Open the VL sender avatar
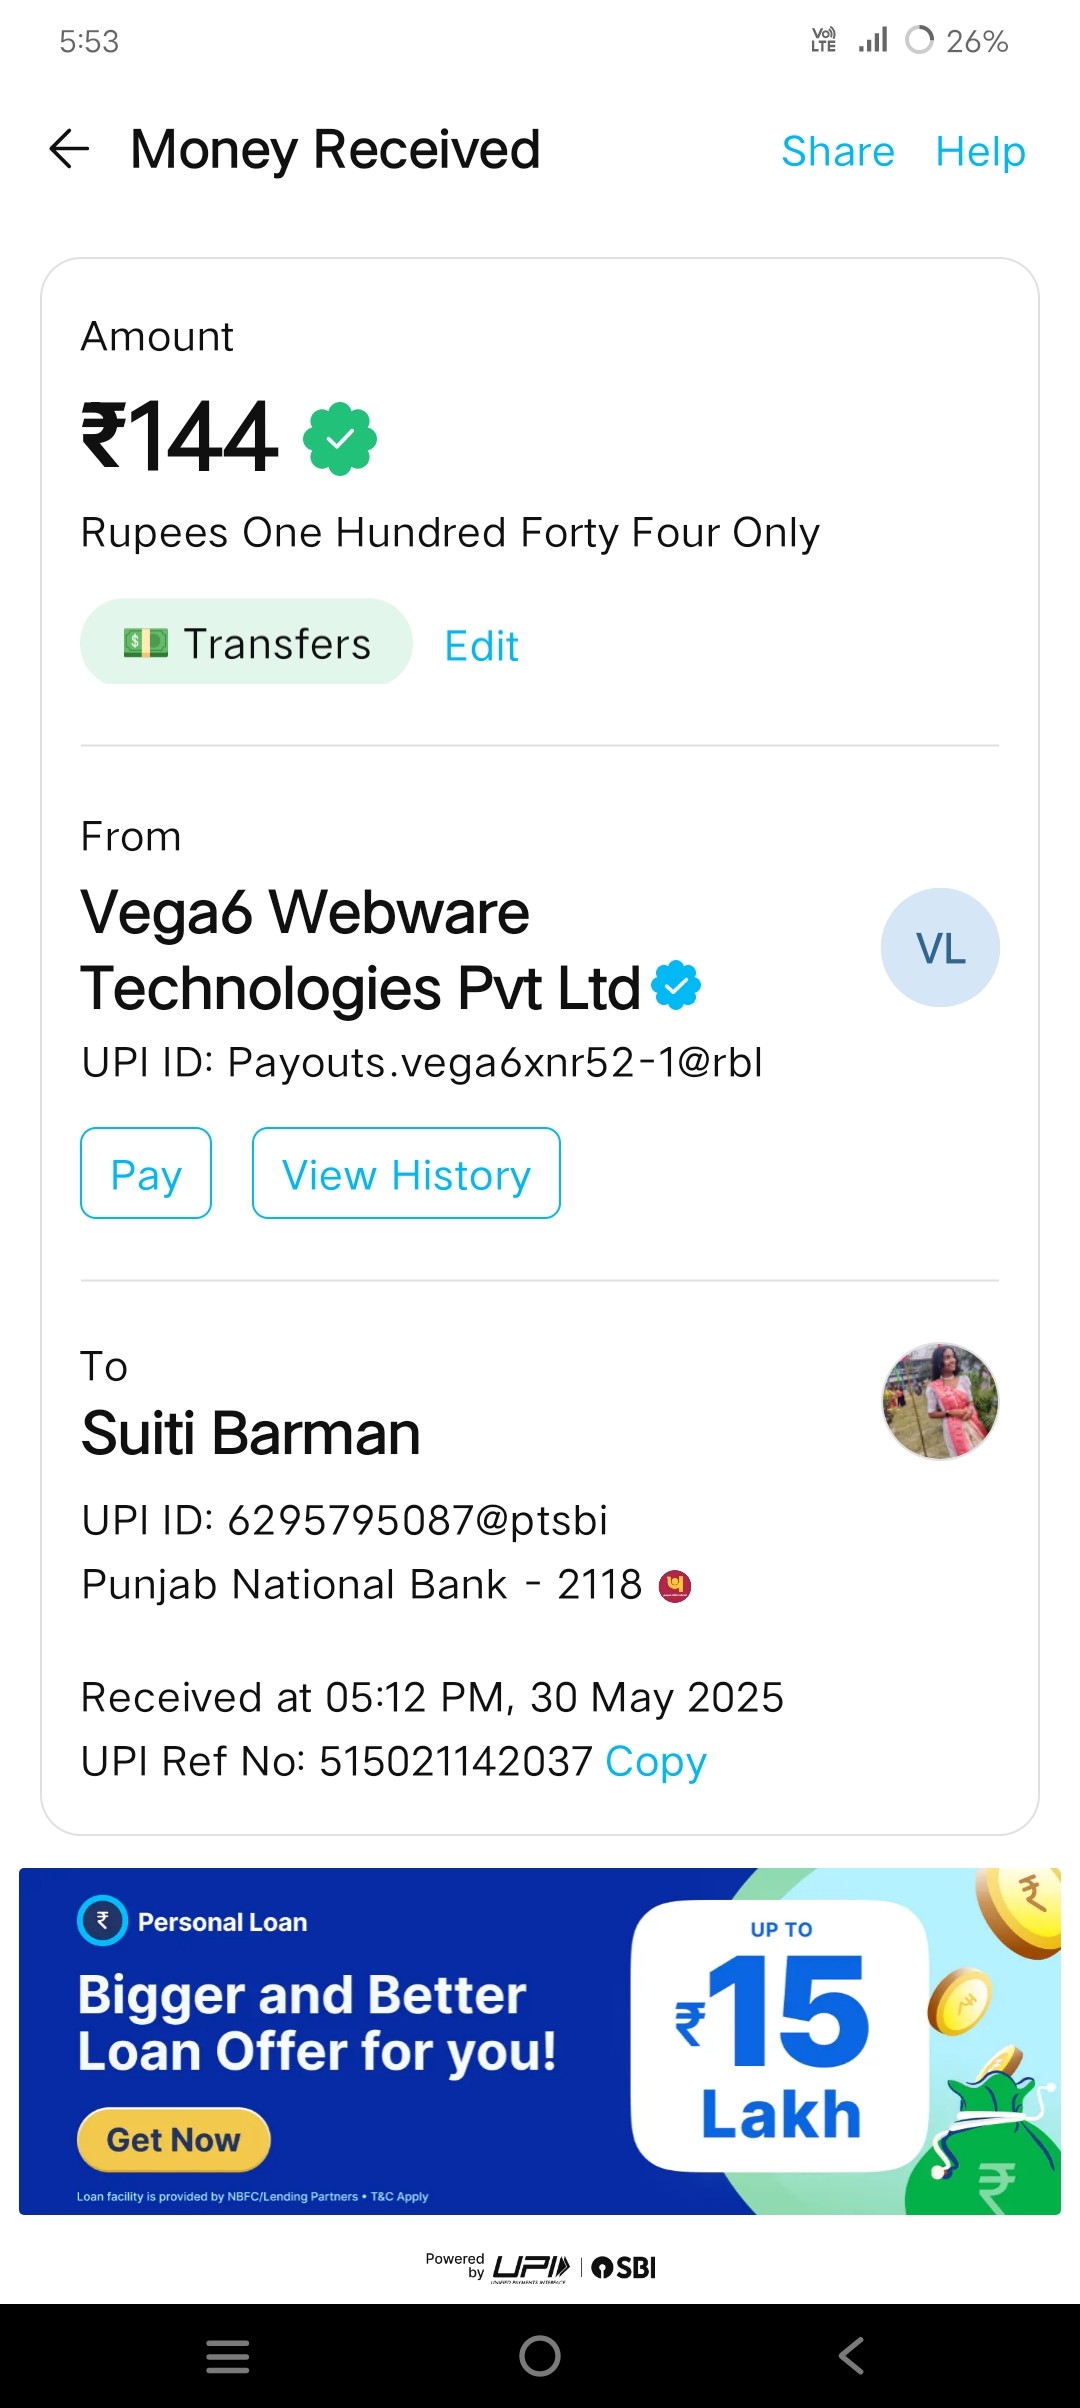1080x2408 pixels. pos(940,947)
